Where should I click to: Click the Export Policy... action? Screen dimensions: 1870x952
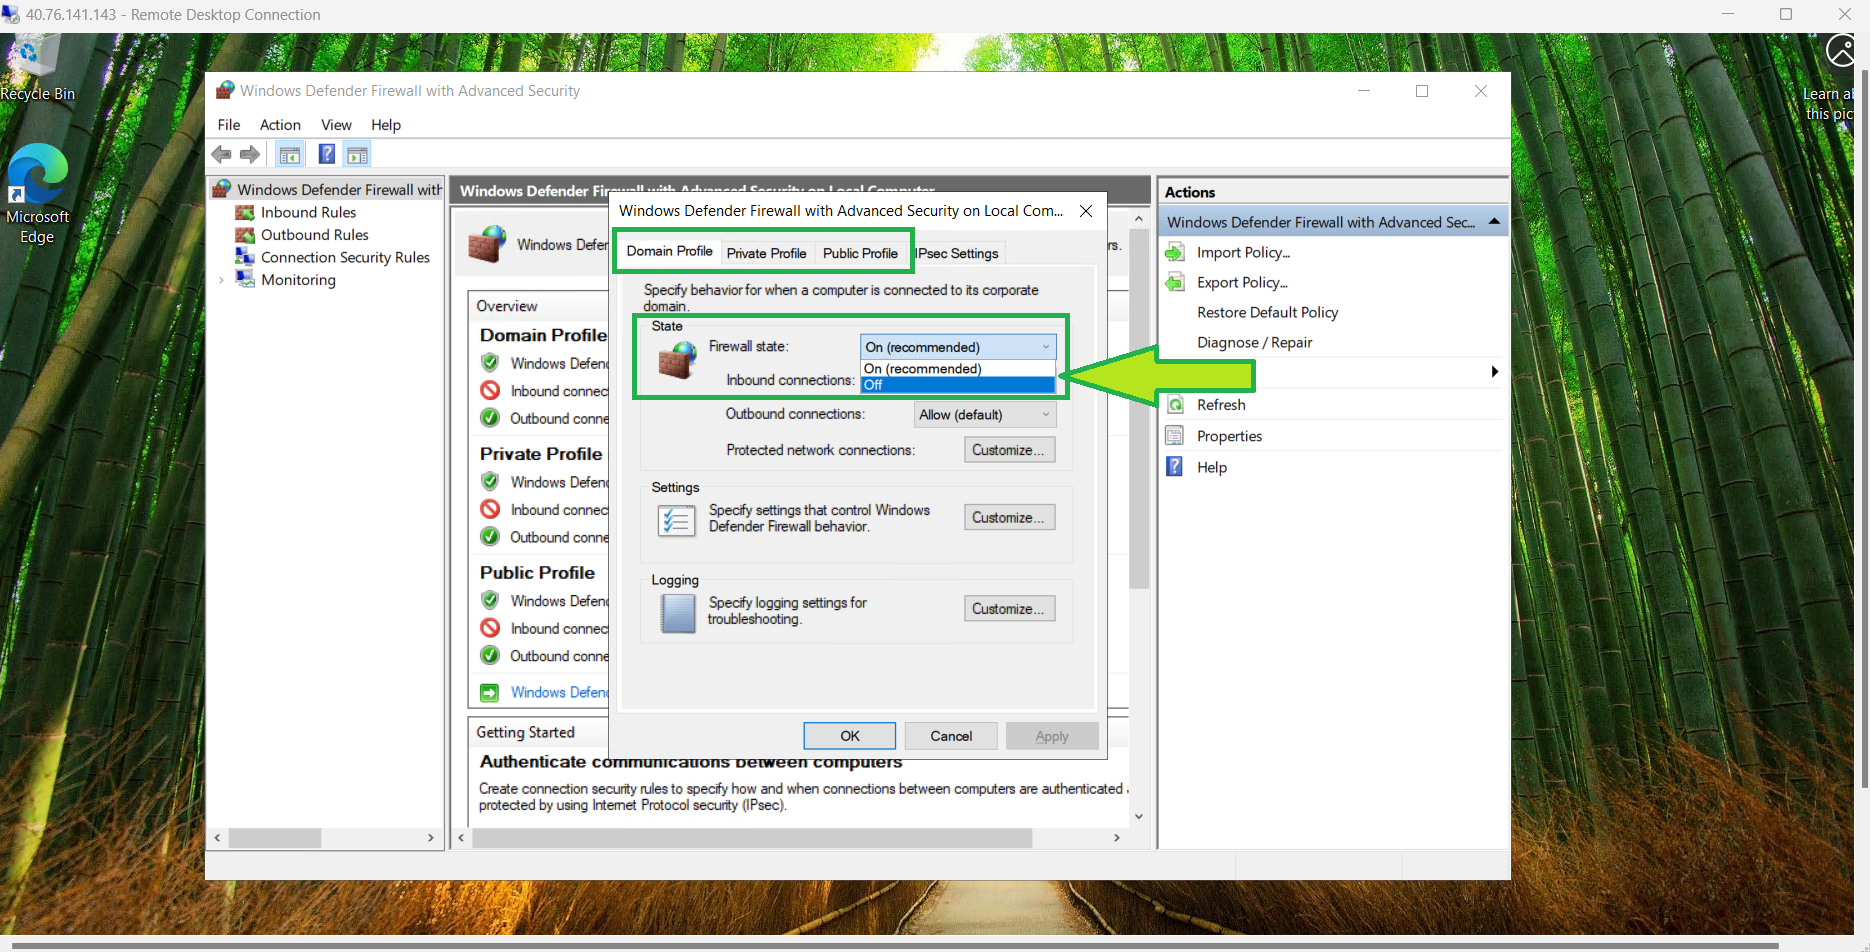[x=1242, y=282]
